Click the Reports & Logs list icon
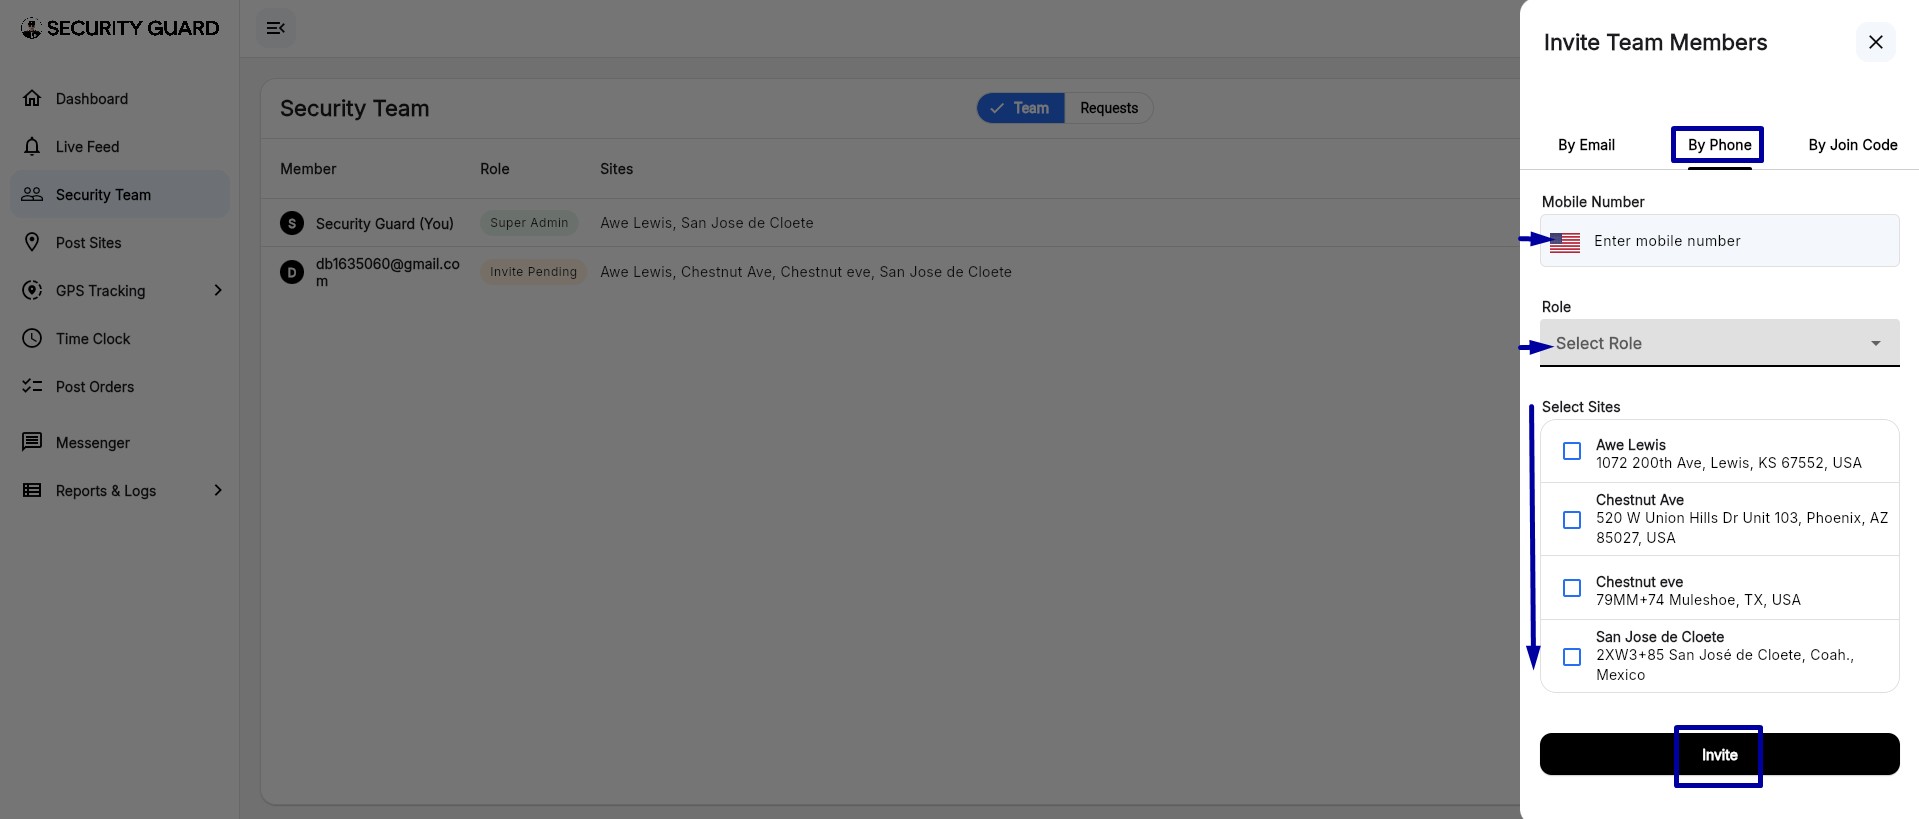Image resolution: width=1919 pixels, height=819 pixels. point(32,490)
